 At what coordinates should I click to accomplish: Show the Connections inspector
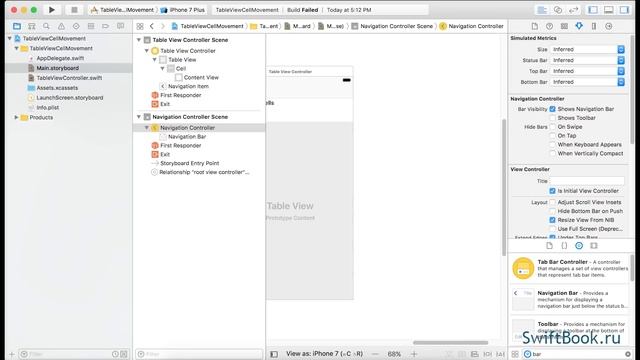pyautogui.click(x=609, y=26)
